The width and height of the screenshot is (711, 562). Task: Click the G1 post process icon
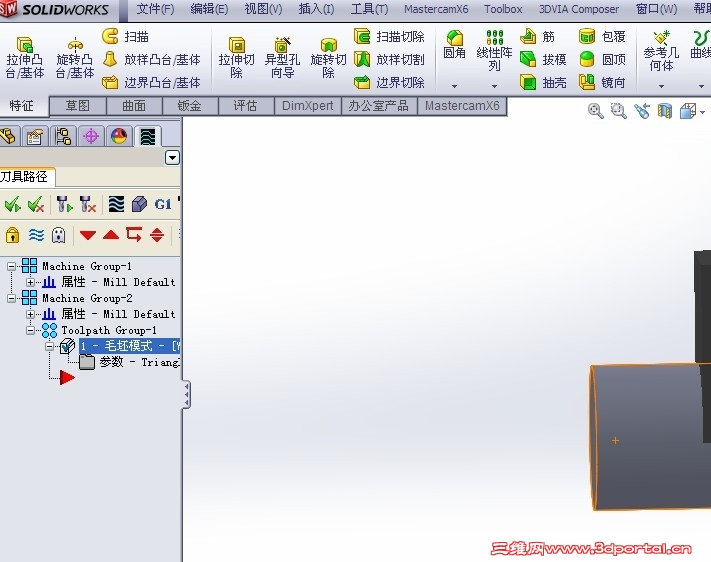(163, 205)
